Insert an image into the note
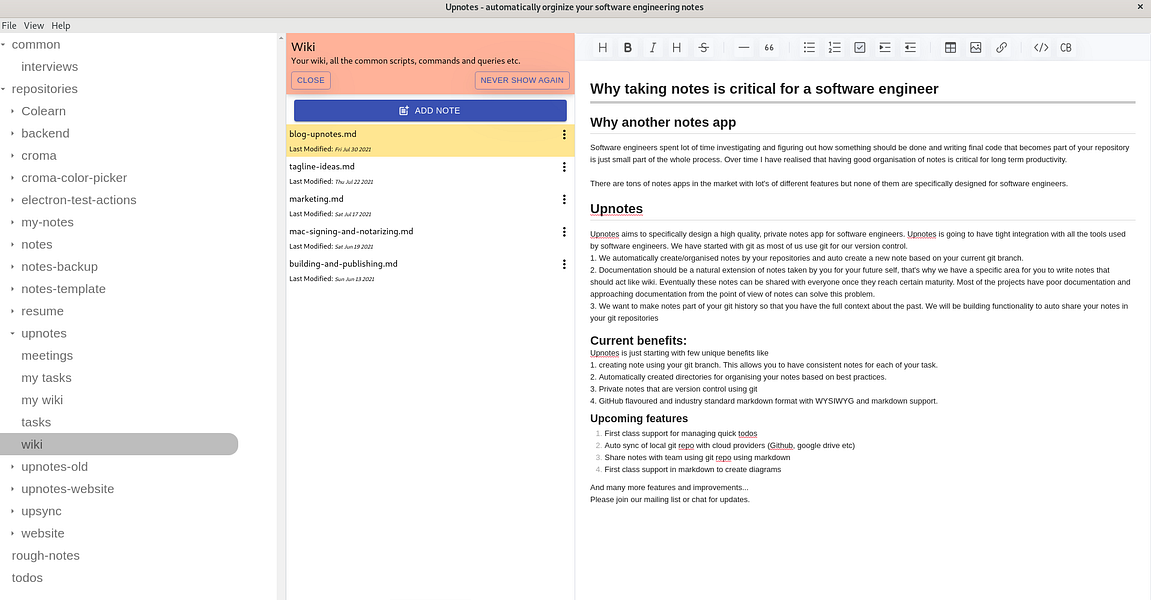Viewport: 1151px width, 600px height. click(x=976, y=48)
